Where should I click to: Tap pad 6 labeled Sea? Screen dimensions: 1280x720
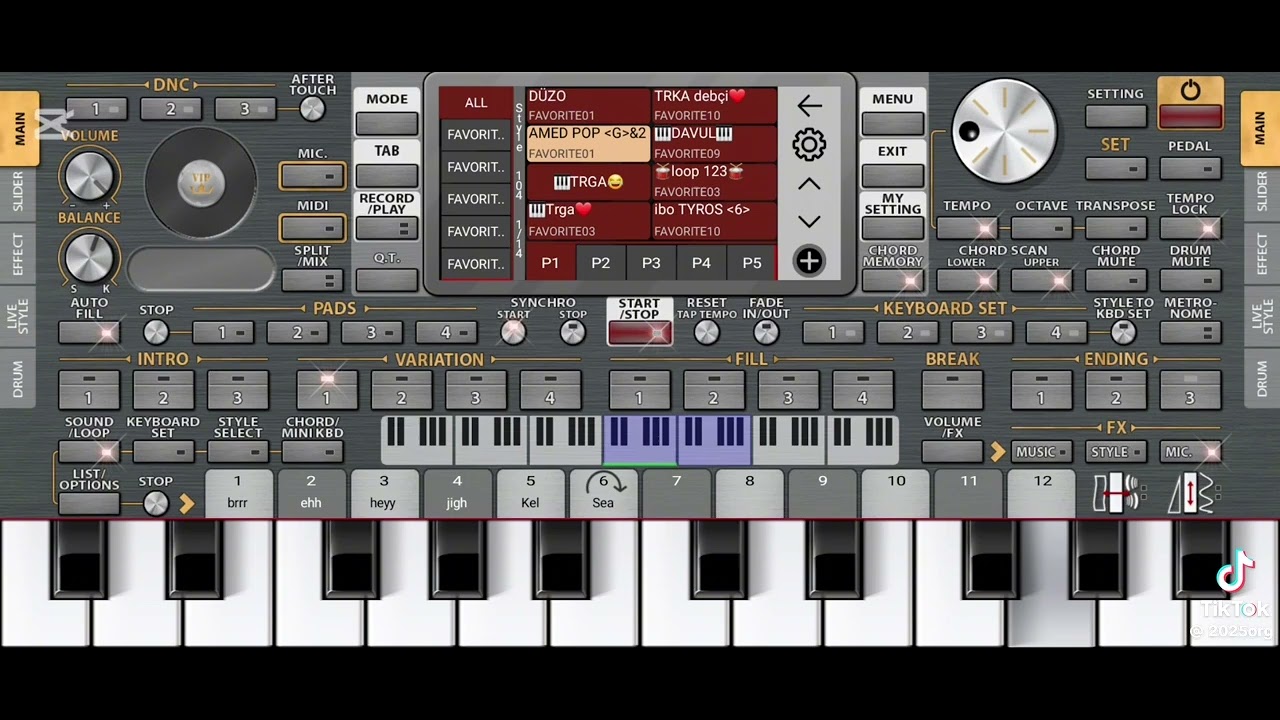pyautogui.click(x=603, y=493)
